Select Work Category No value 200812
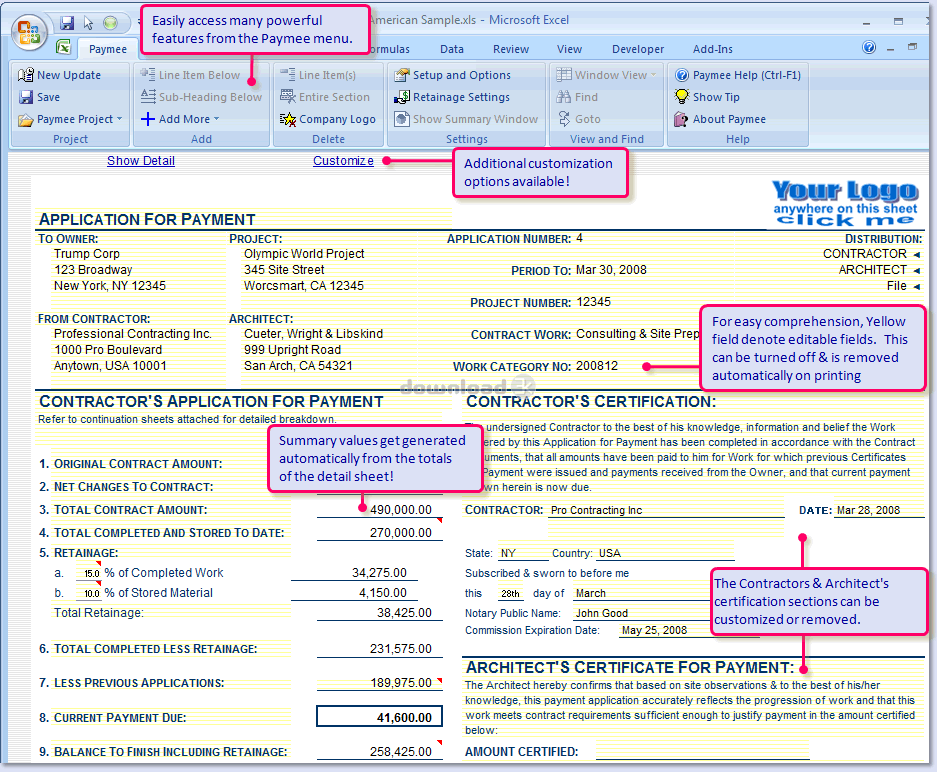 coord(597,366)
